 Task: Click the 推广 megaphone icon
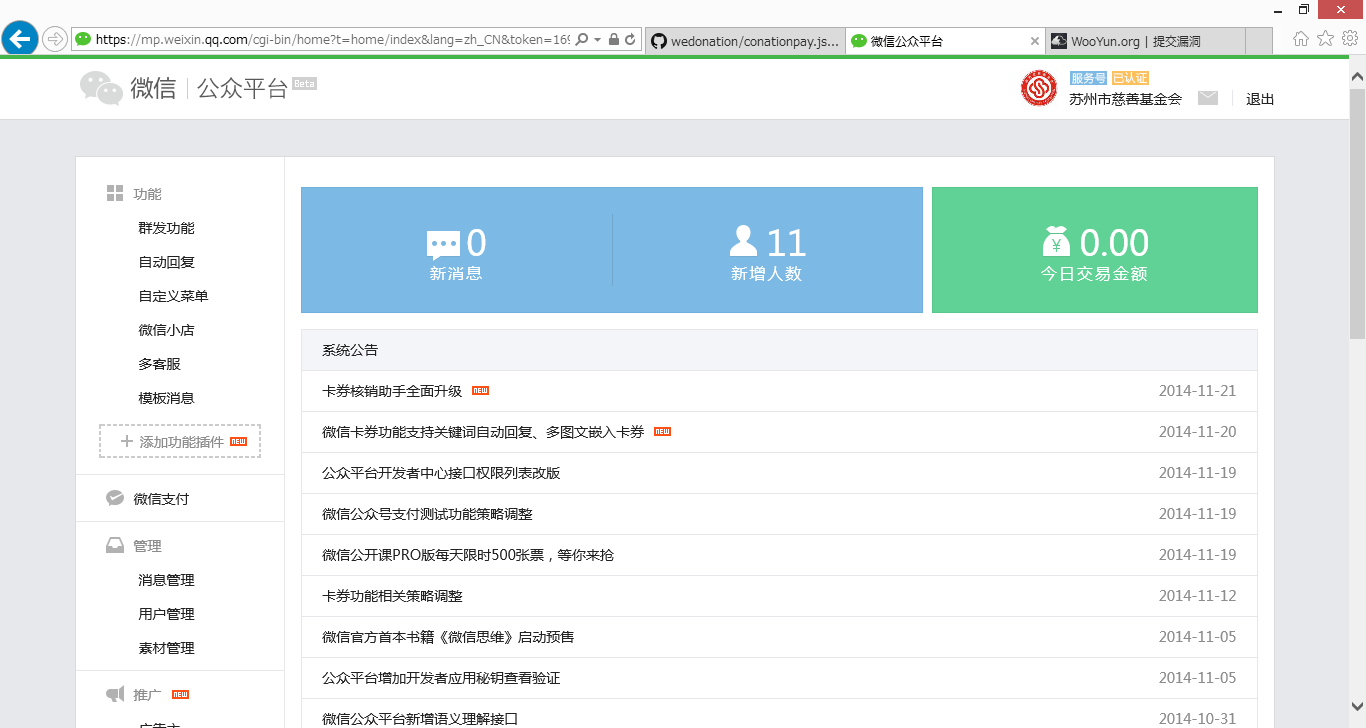pos(115,694)
